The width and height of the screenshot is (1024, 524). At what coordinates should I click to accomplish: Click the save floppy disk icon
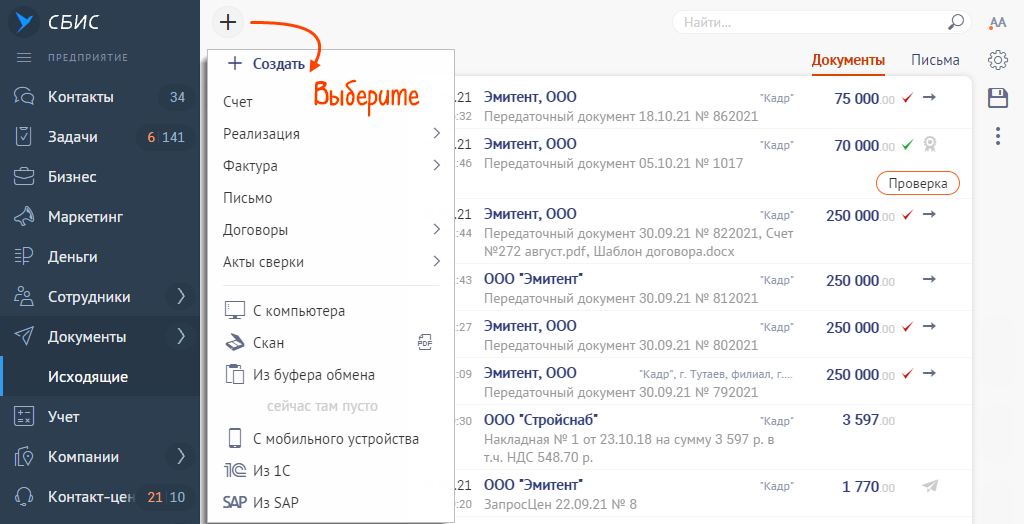997,97
